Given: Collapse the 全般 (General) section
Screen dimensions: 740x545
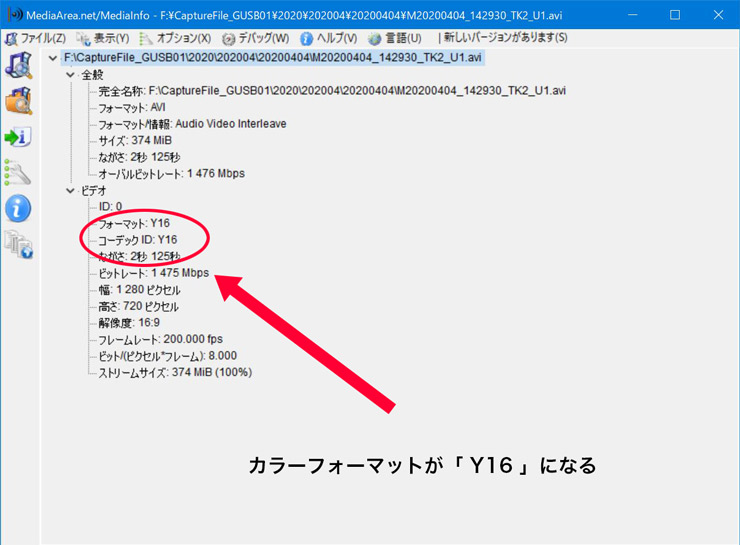Looking at the screenshot, I should click(x=69, y=75).
